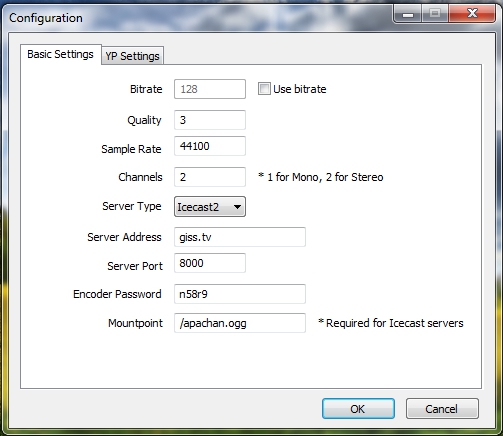Image resolution: width=503 pixels, height=436 pixels.
Task: Enable the Use bitrate checkbox
Action: pos(264,89)
